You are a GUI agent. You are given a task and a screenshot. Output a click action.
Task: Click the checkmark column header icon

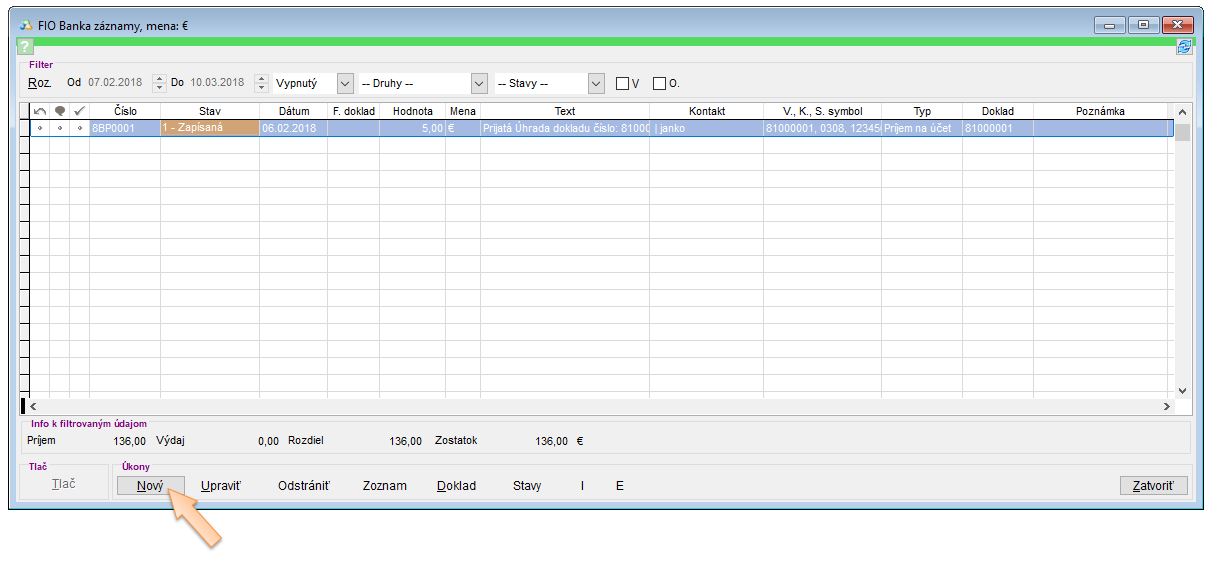click(79, 111)
